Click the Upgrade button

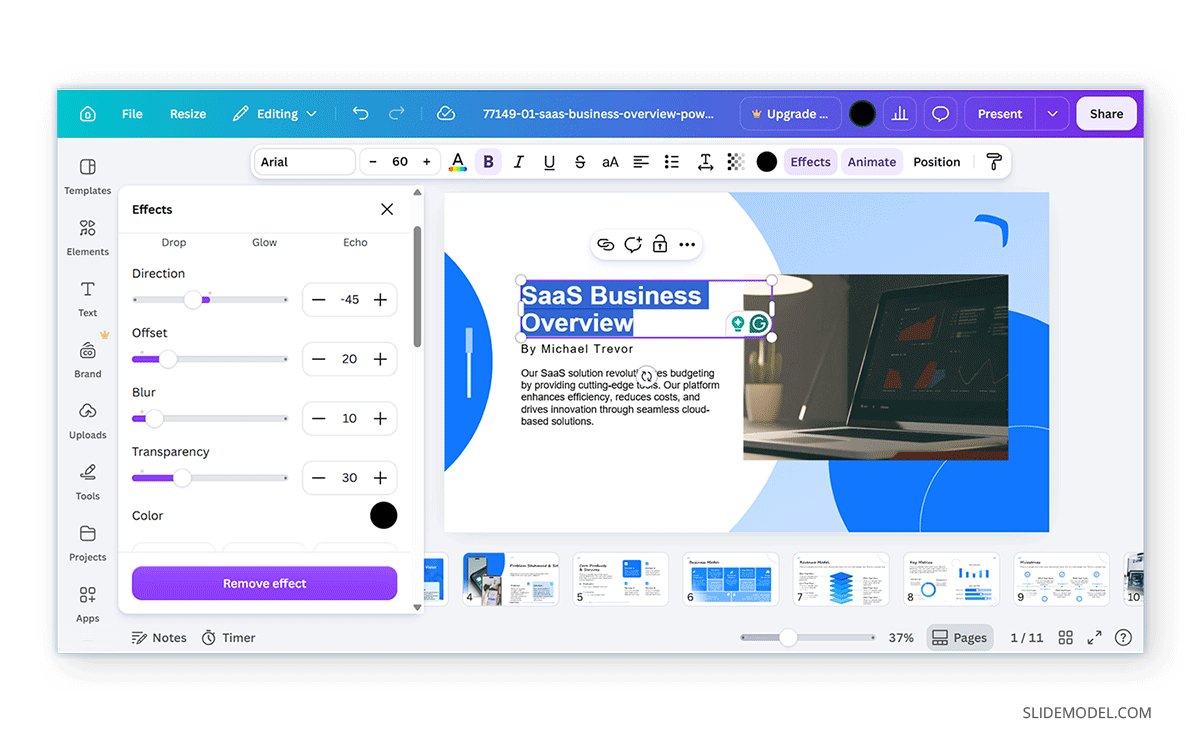point(790,114)
